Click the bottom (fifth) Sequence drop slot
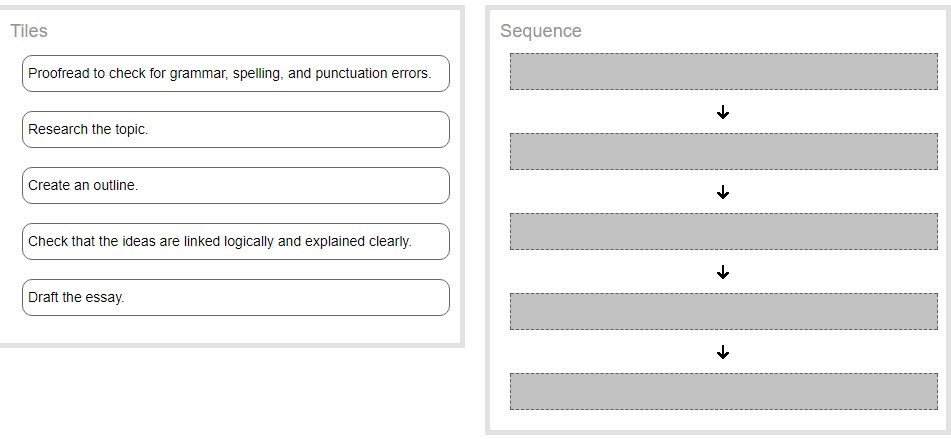The height and width of the screenshot is (439, 951). tap(723, 391)
